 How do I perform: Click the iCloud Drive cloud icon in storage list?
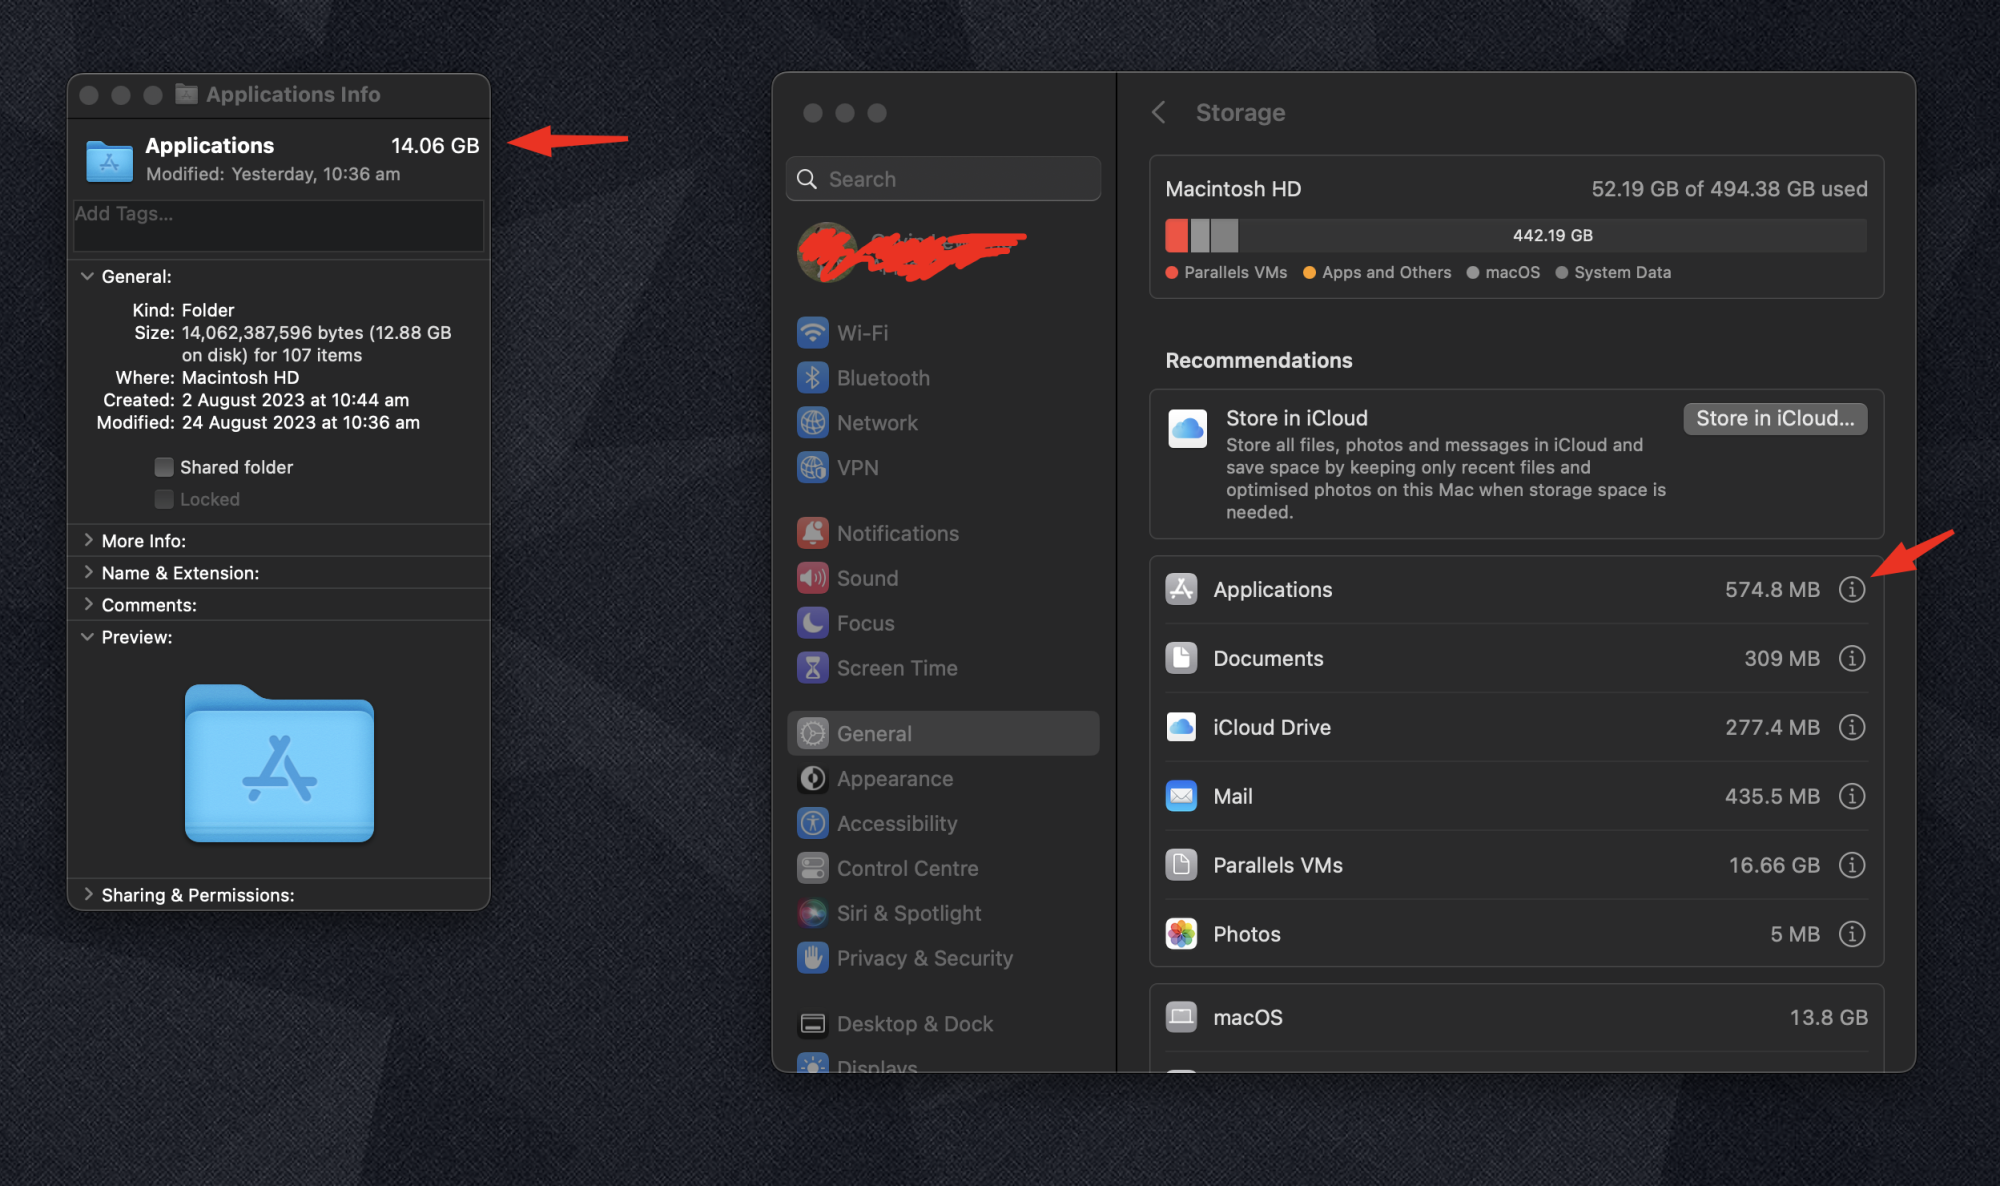1182,728
